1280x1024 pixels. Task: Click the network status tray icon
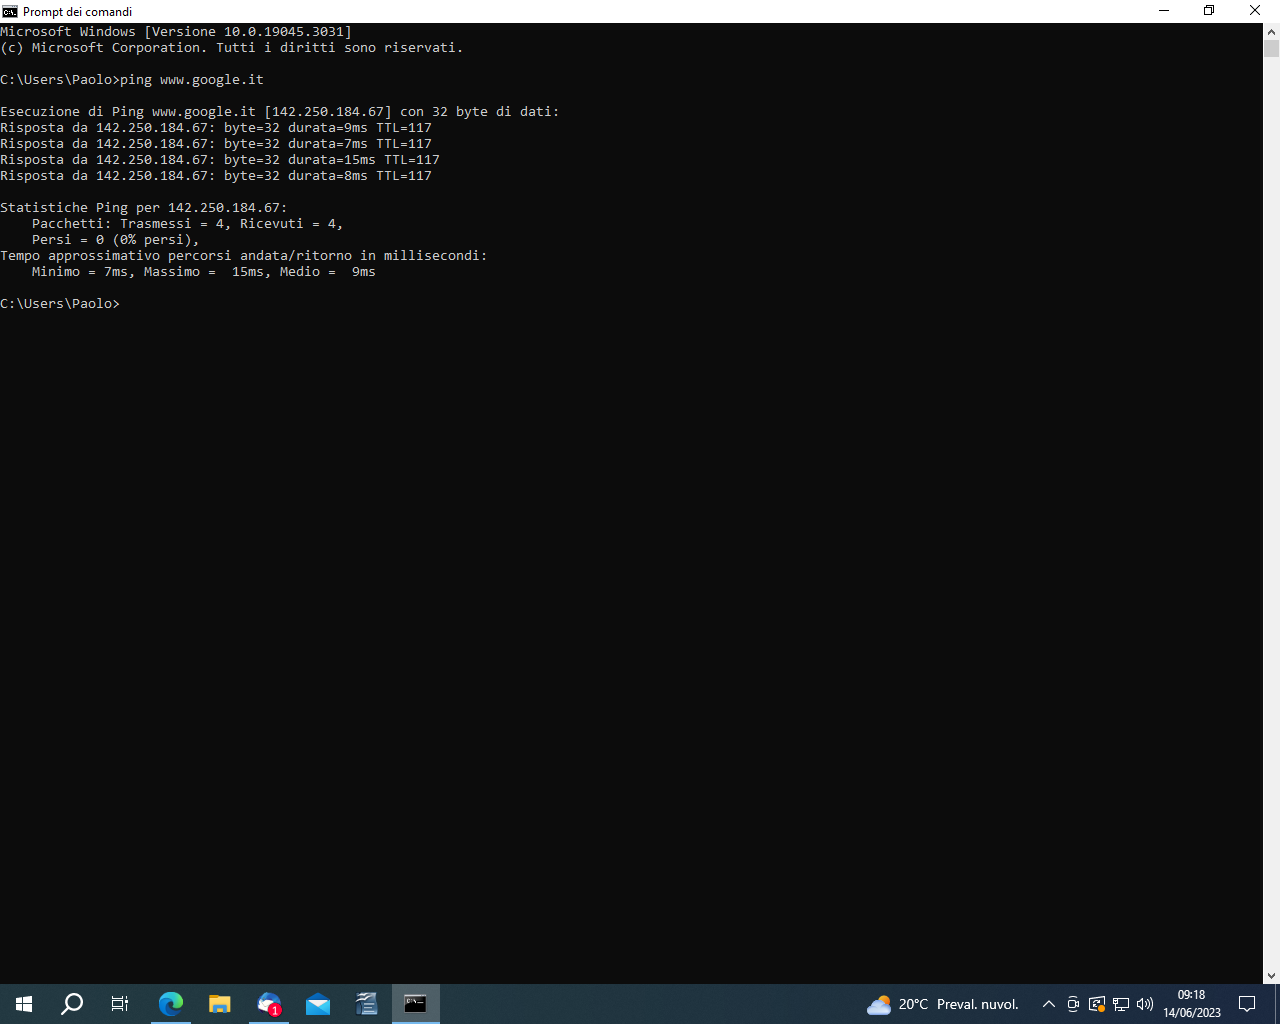(x=1121, y=1004)
